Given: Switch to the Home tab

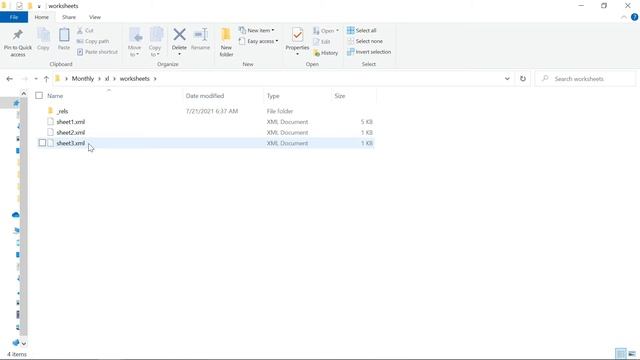Looking at the screenshot, I should click(42, 17).
